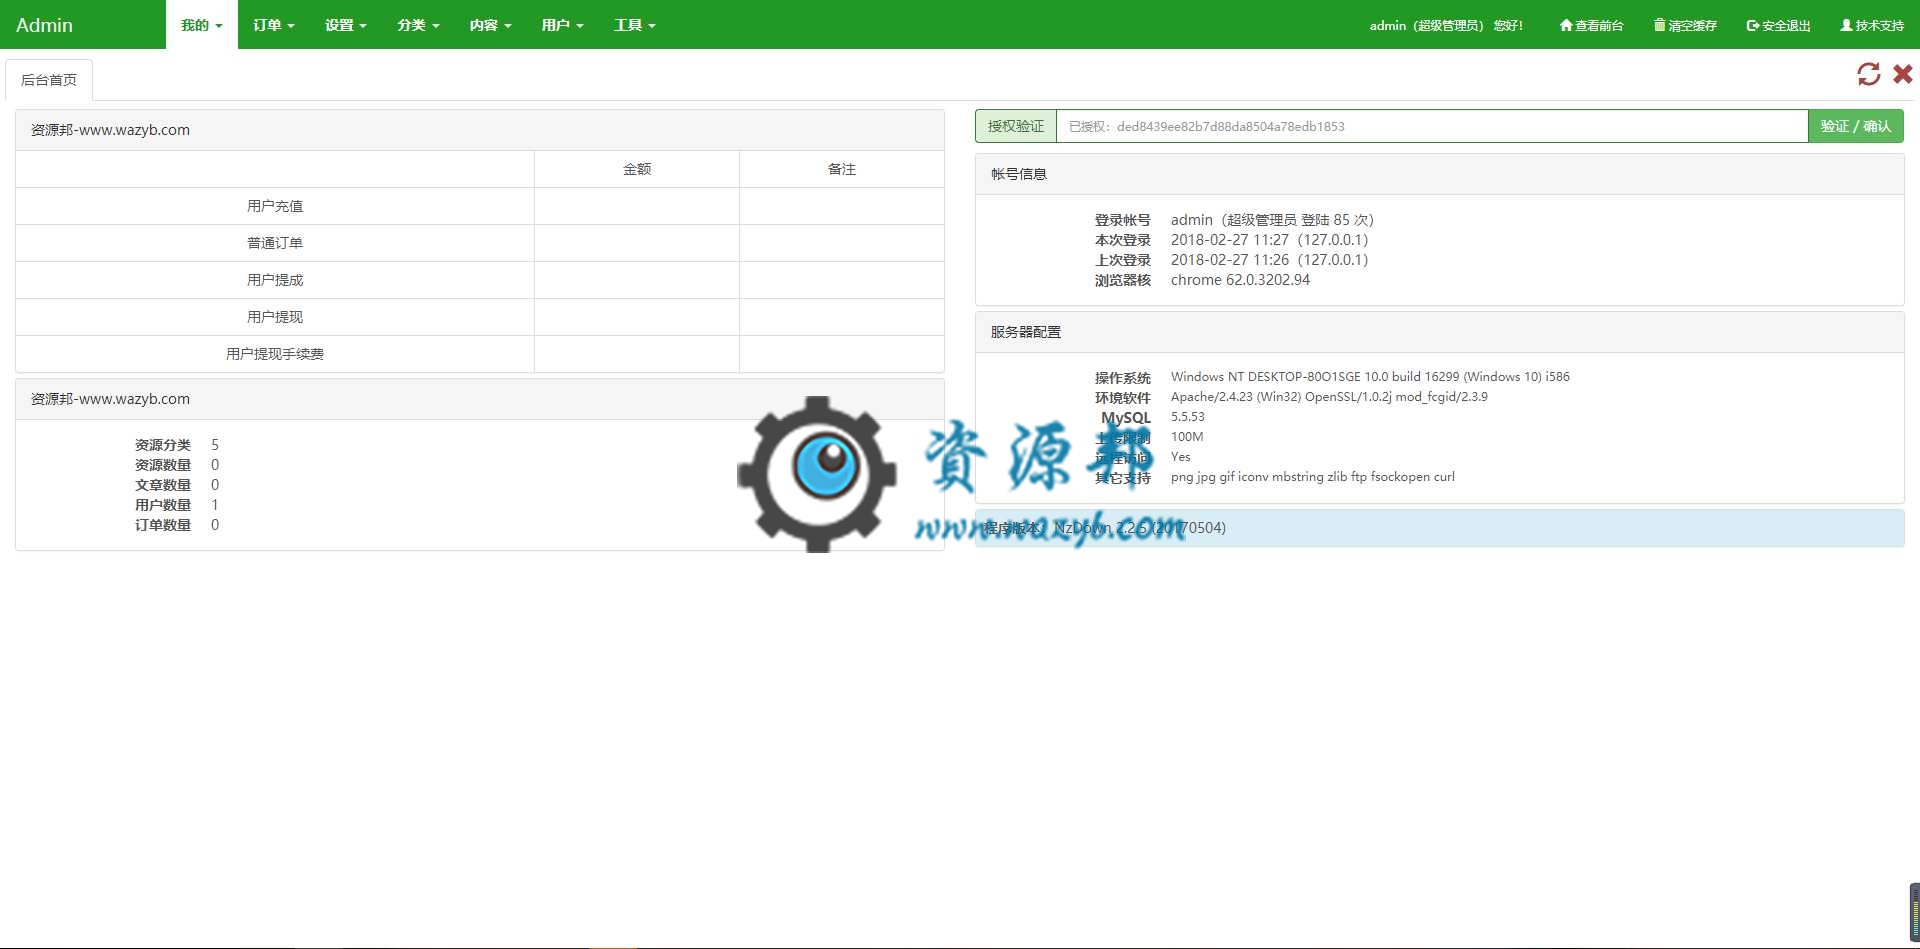This screenshot has height=949, width=1920.
Task: Click the MySQL version 5.5.53 value
Action: [x=1188, y=417]
